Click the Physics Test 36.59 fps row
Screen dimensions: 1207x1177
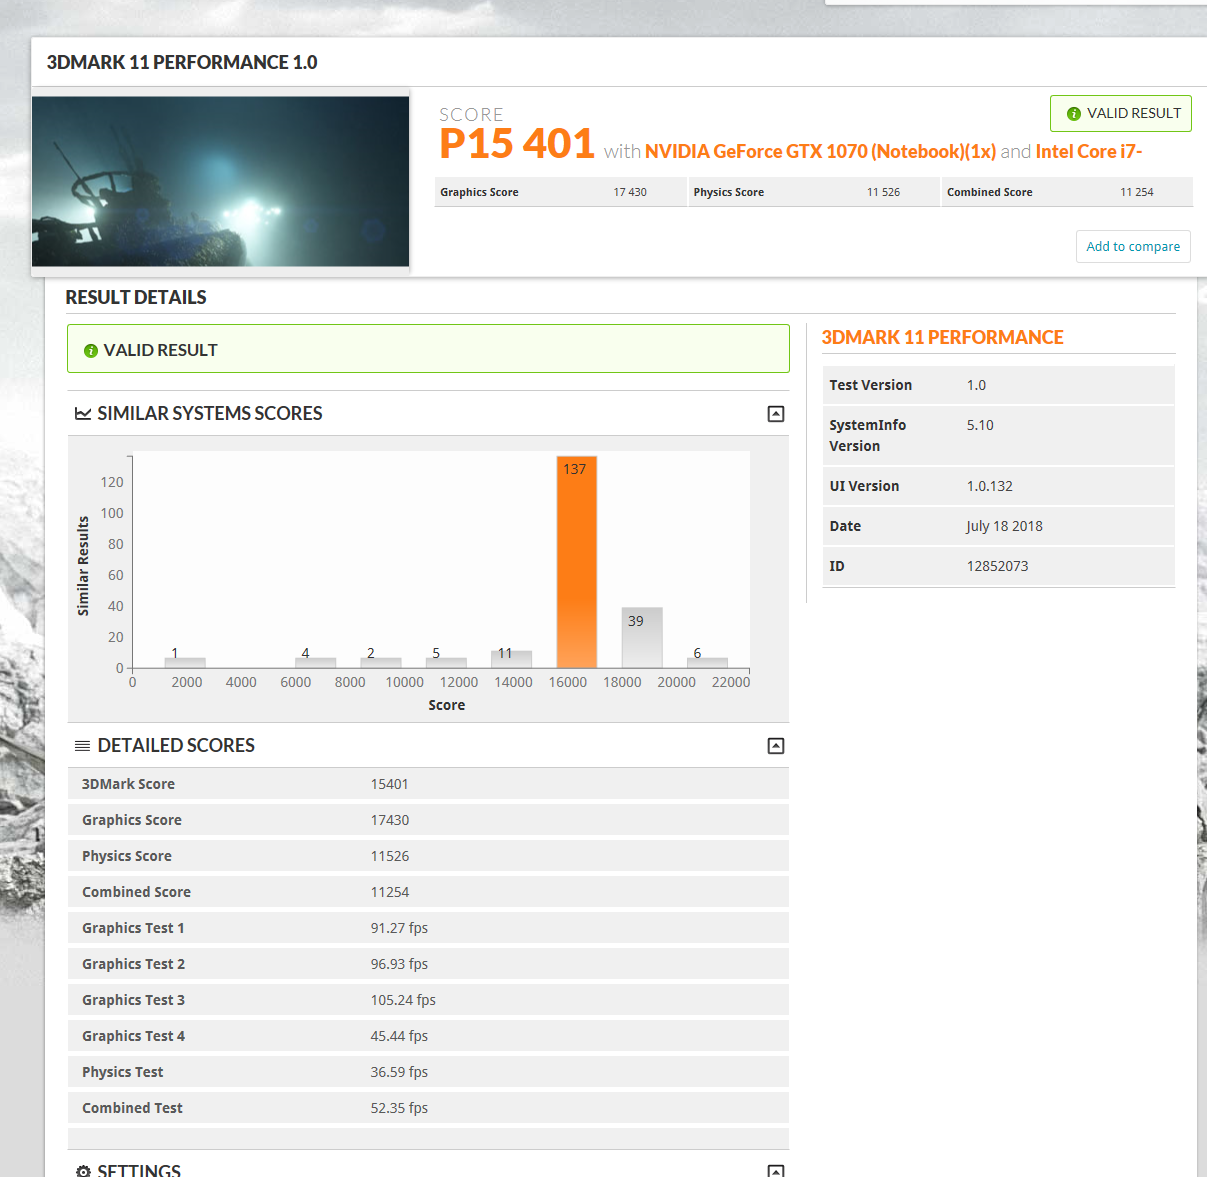(x=428, y=1072)
